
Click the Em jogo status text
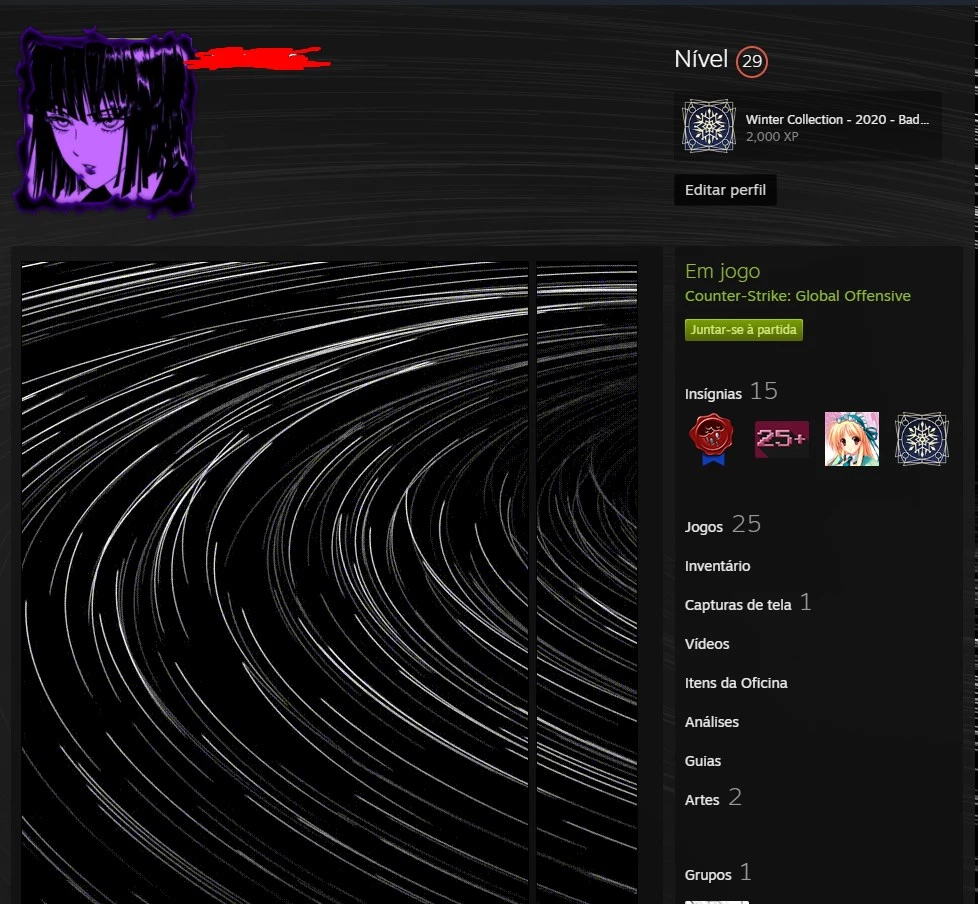[722, 271]
